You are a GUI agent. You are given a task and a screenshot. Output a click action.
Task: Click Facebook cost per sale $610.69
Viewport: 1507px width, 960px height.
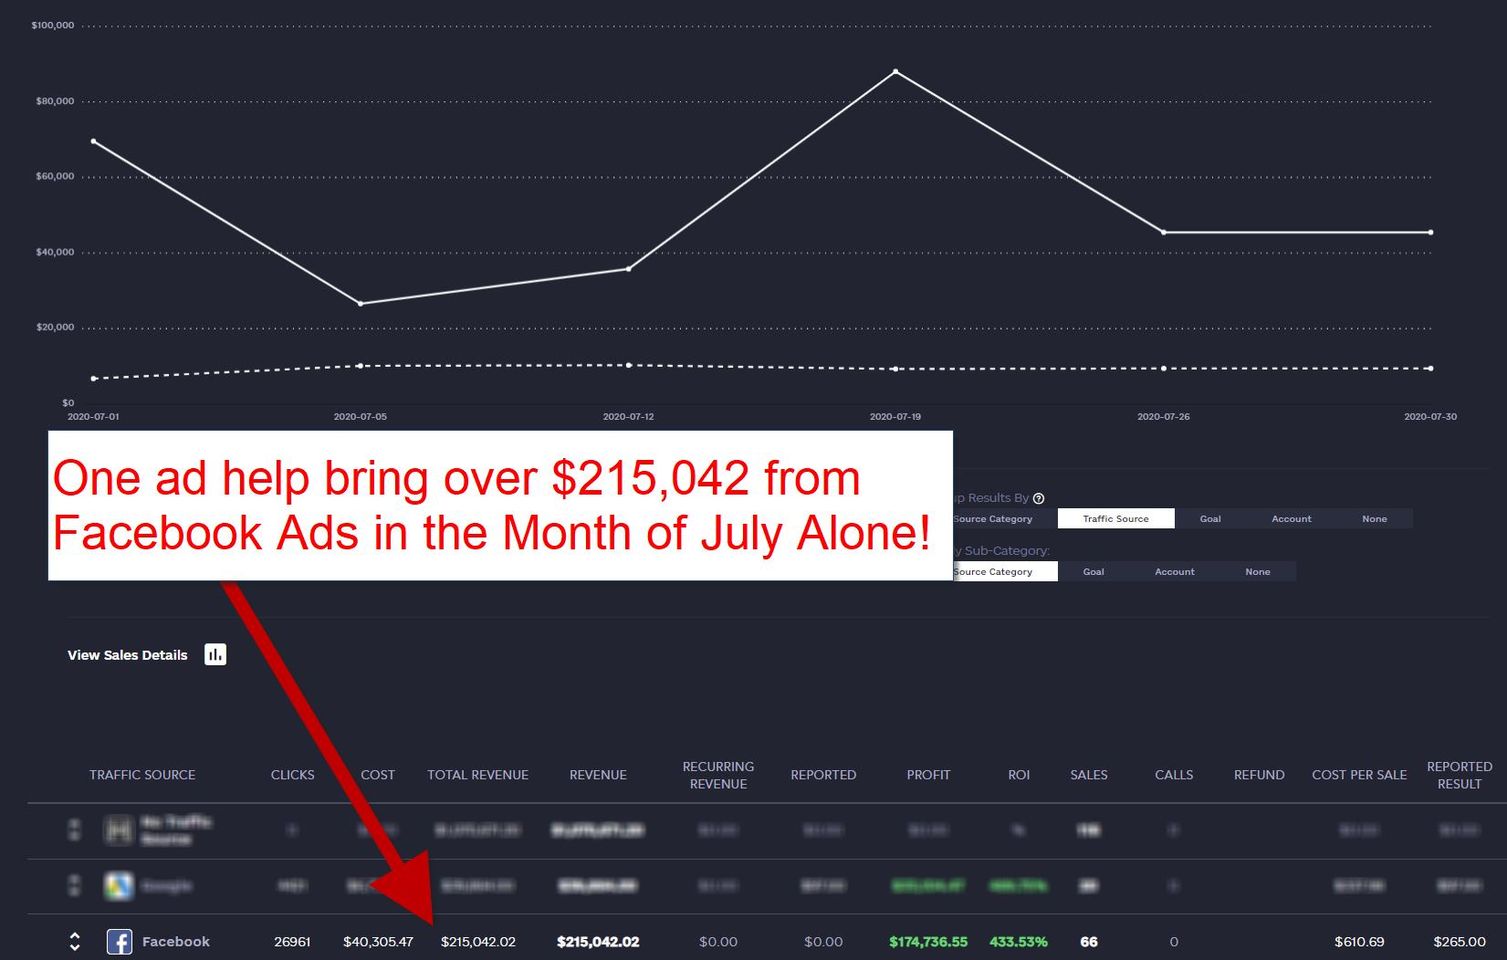point(1359,942)
